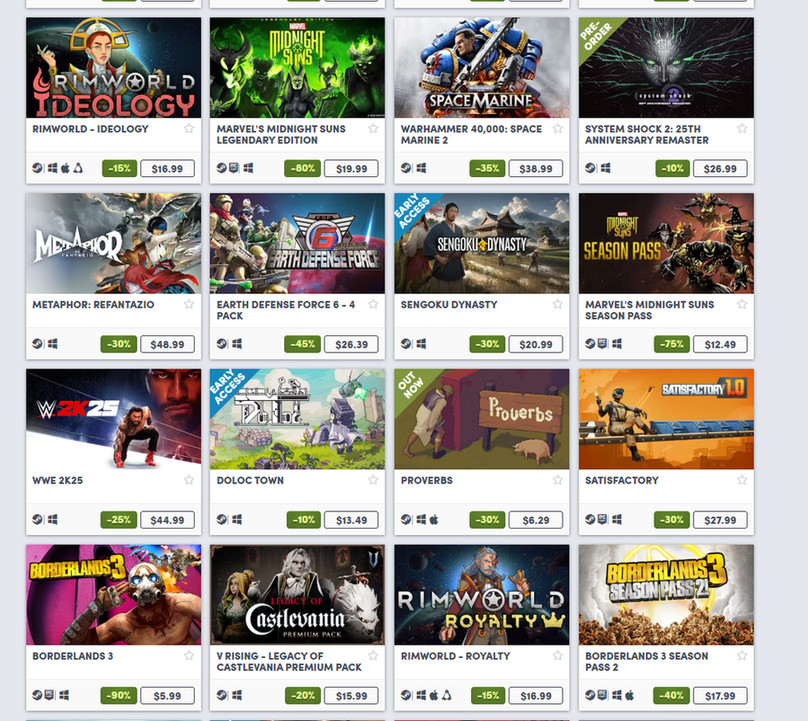Click Epic icon on Midnight Suns Legendary card
This screenshot has height=721, width=808.
(234, 167)
